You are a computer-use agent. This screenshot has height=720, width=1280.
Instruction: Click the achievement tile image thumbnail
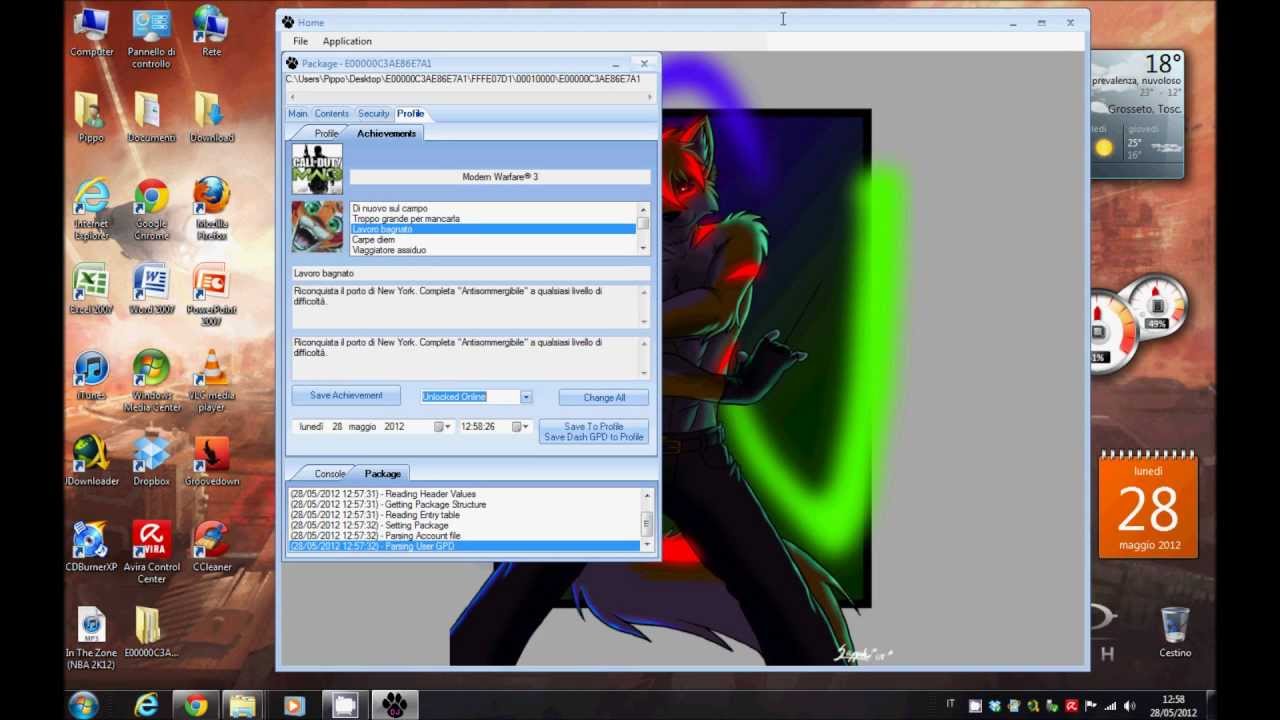[x=317, y=227]
